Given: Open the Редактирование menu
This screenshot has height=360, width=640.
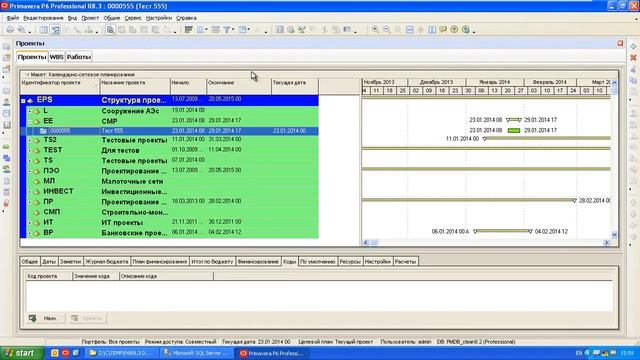Looking at the screenshot, I should click(x=43, y=18).
